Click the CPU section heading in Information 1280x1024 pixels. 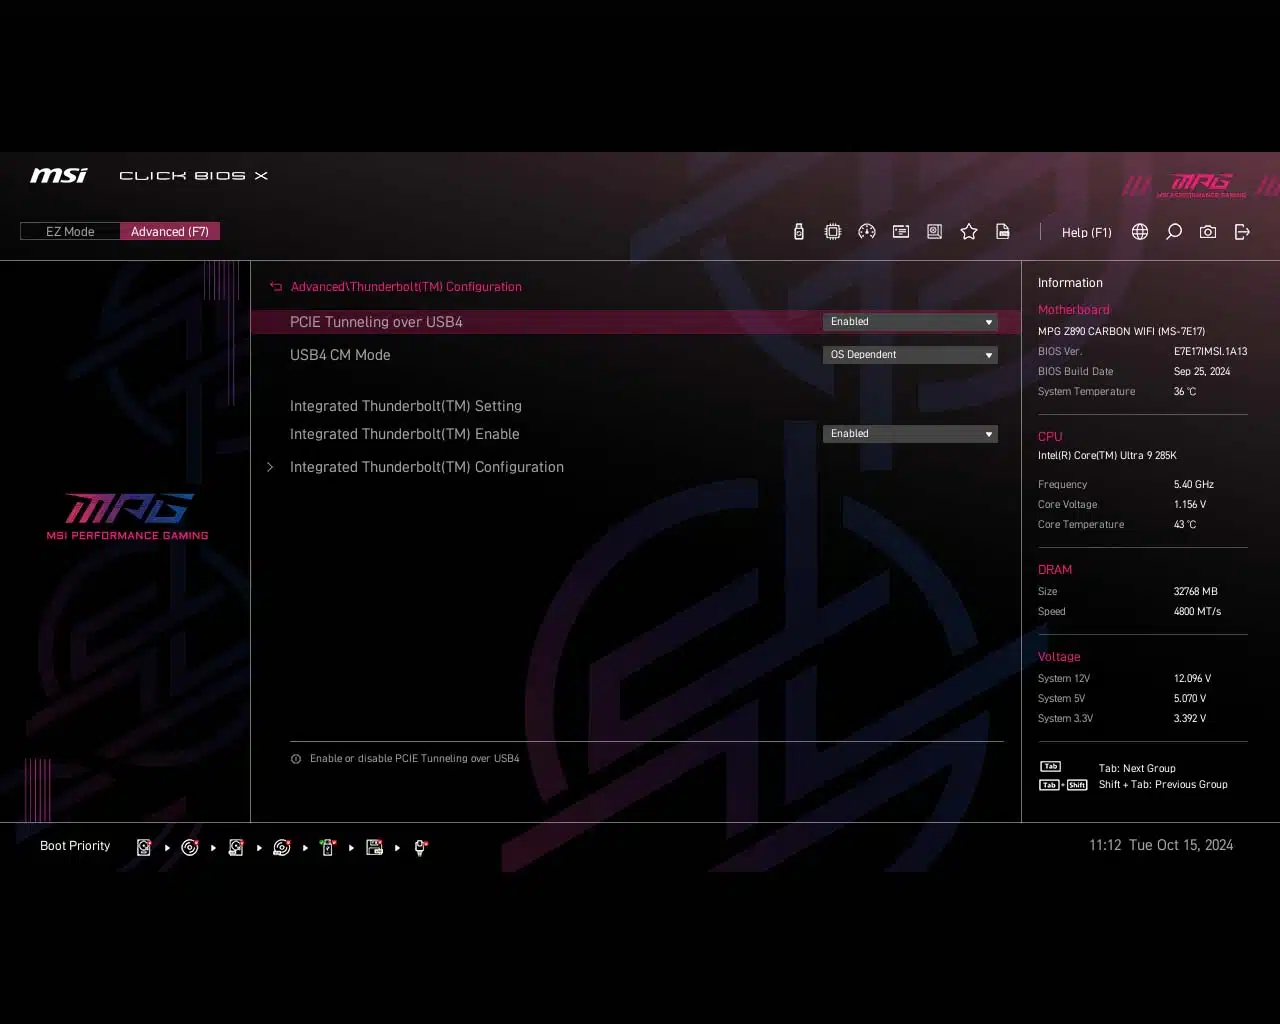(x=1050, y=437)
